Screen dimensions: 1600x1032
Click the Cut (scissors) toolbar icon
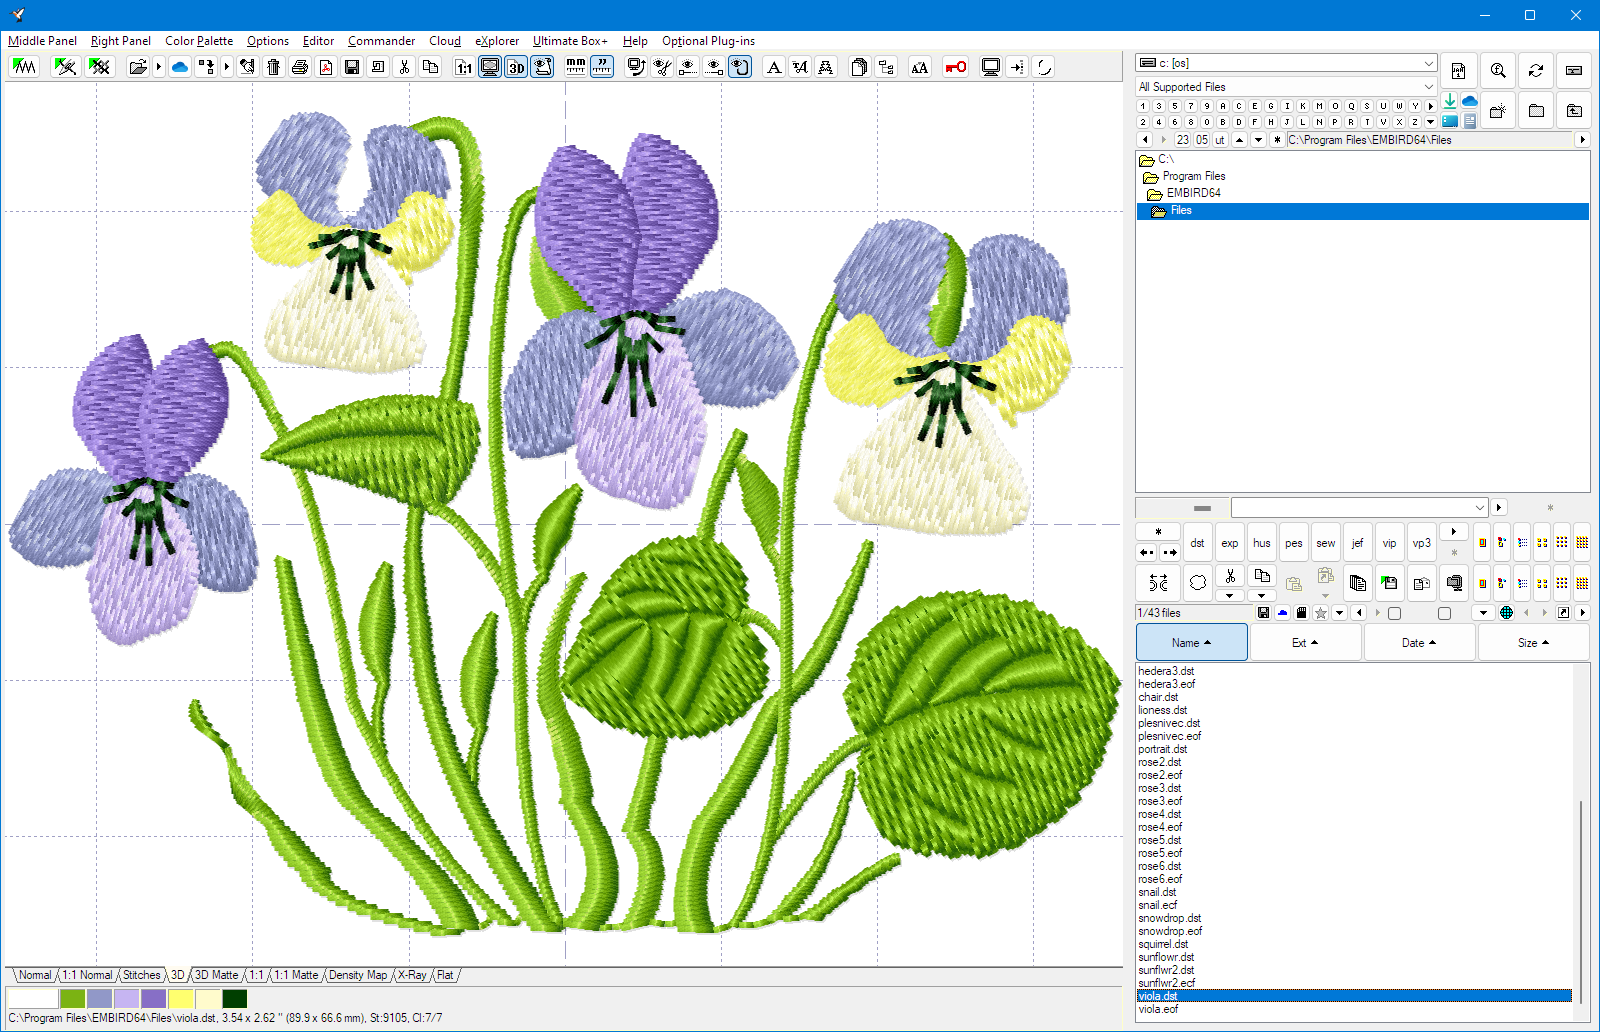[403, 67]
